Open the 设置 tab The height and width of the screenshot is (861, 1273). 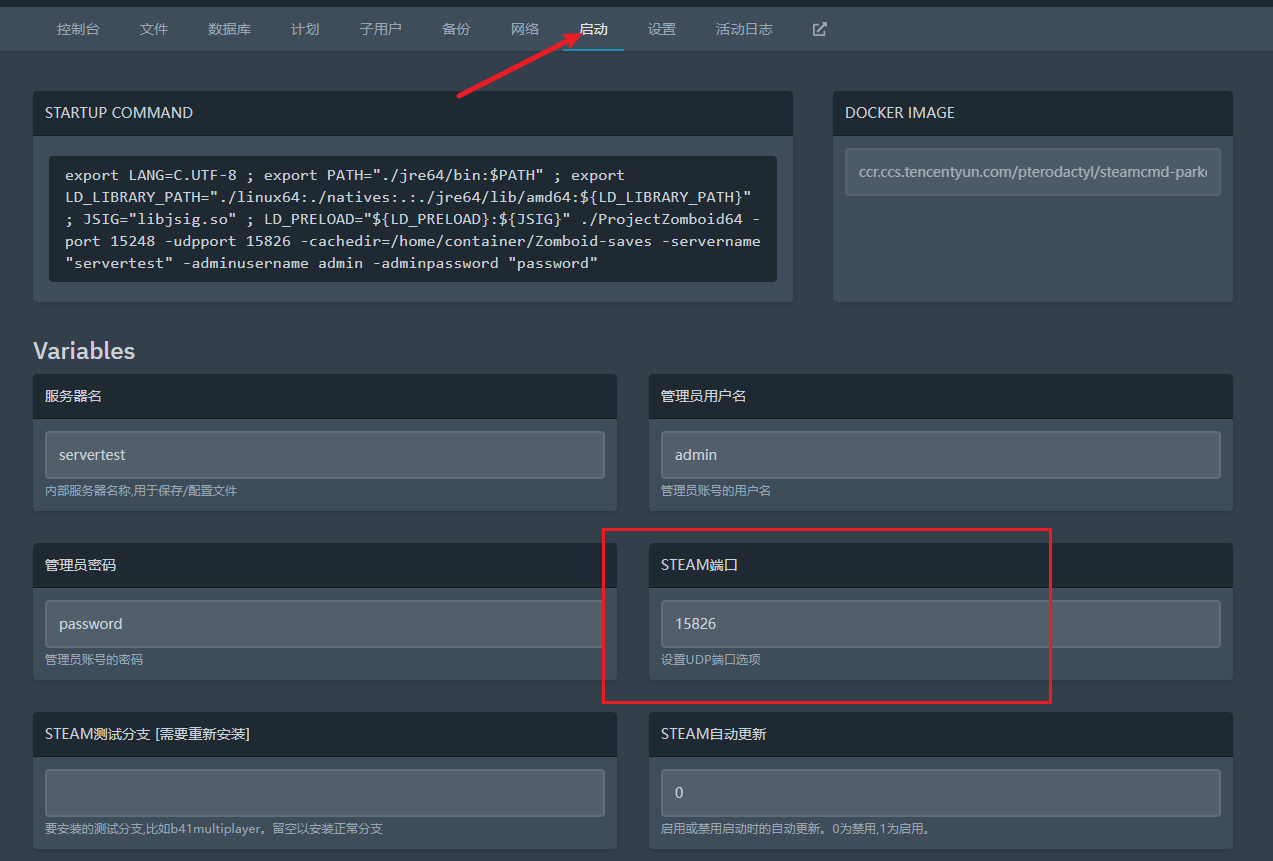662,29
